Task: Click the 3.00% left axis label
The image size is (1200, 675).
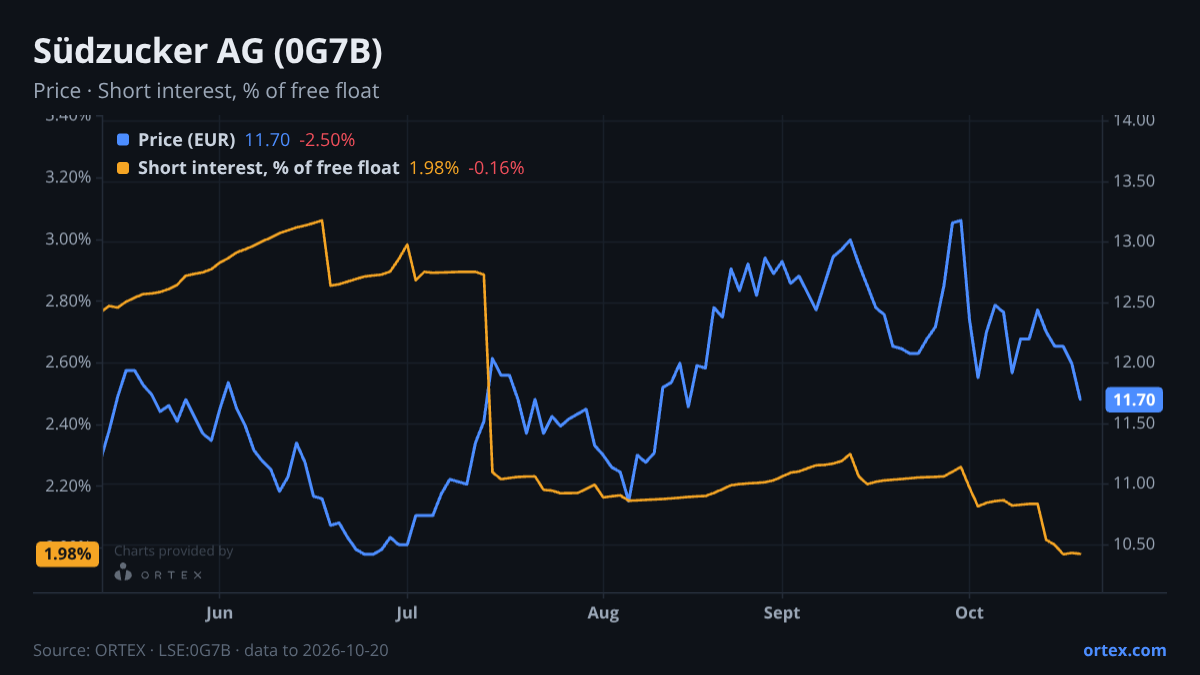Action: [x=68, y=240]
